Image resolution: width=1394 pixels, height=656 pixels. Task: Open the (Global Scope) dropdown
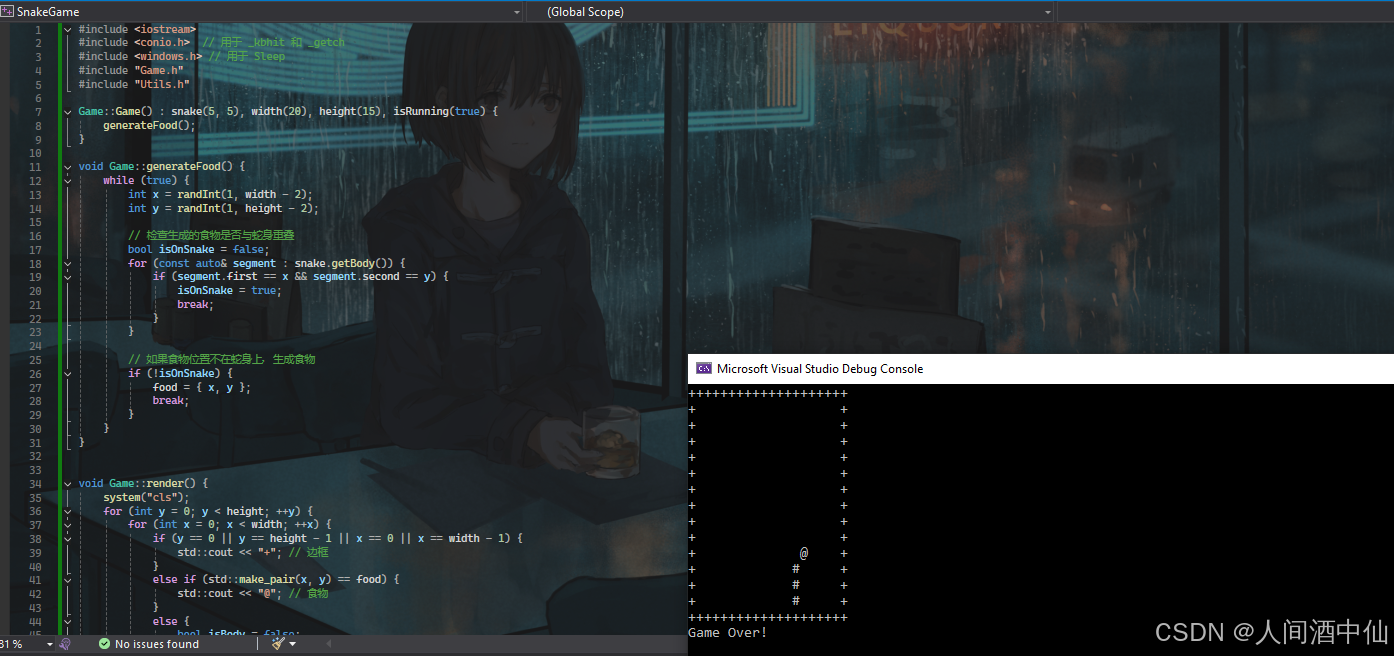click(1048, 11)
